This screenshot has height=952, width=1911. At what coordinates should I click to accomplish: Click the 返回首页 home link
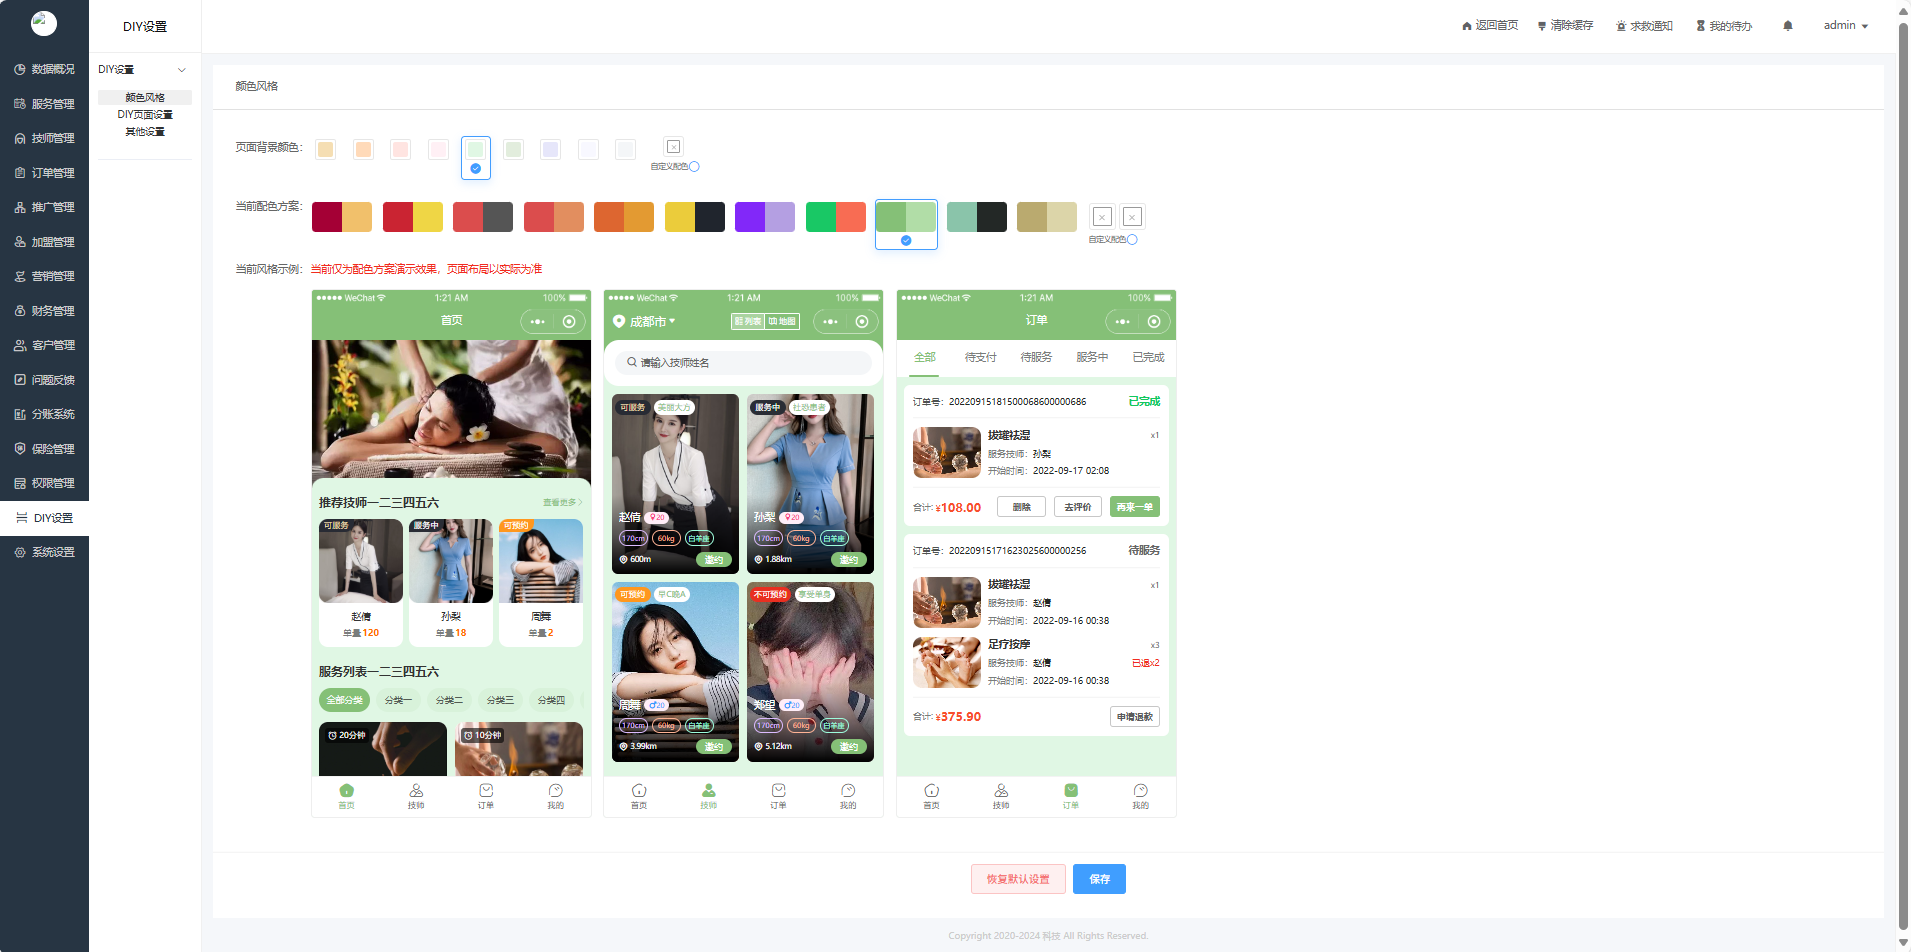(1490, 26)
